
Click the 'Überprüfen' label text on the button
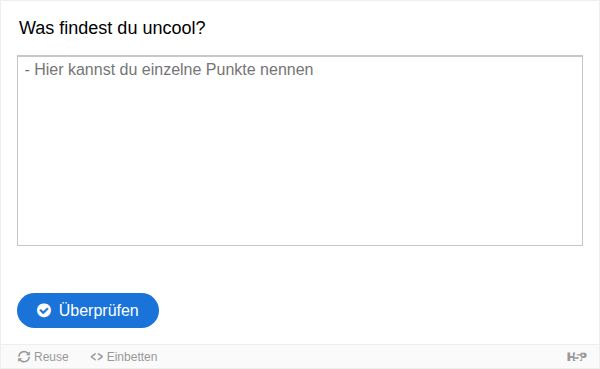(x=99, y=310)
